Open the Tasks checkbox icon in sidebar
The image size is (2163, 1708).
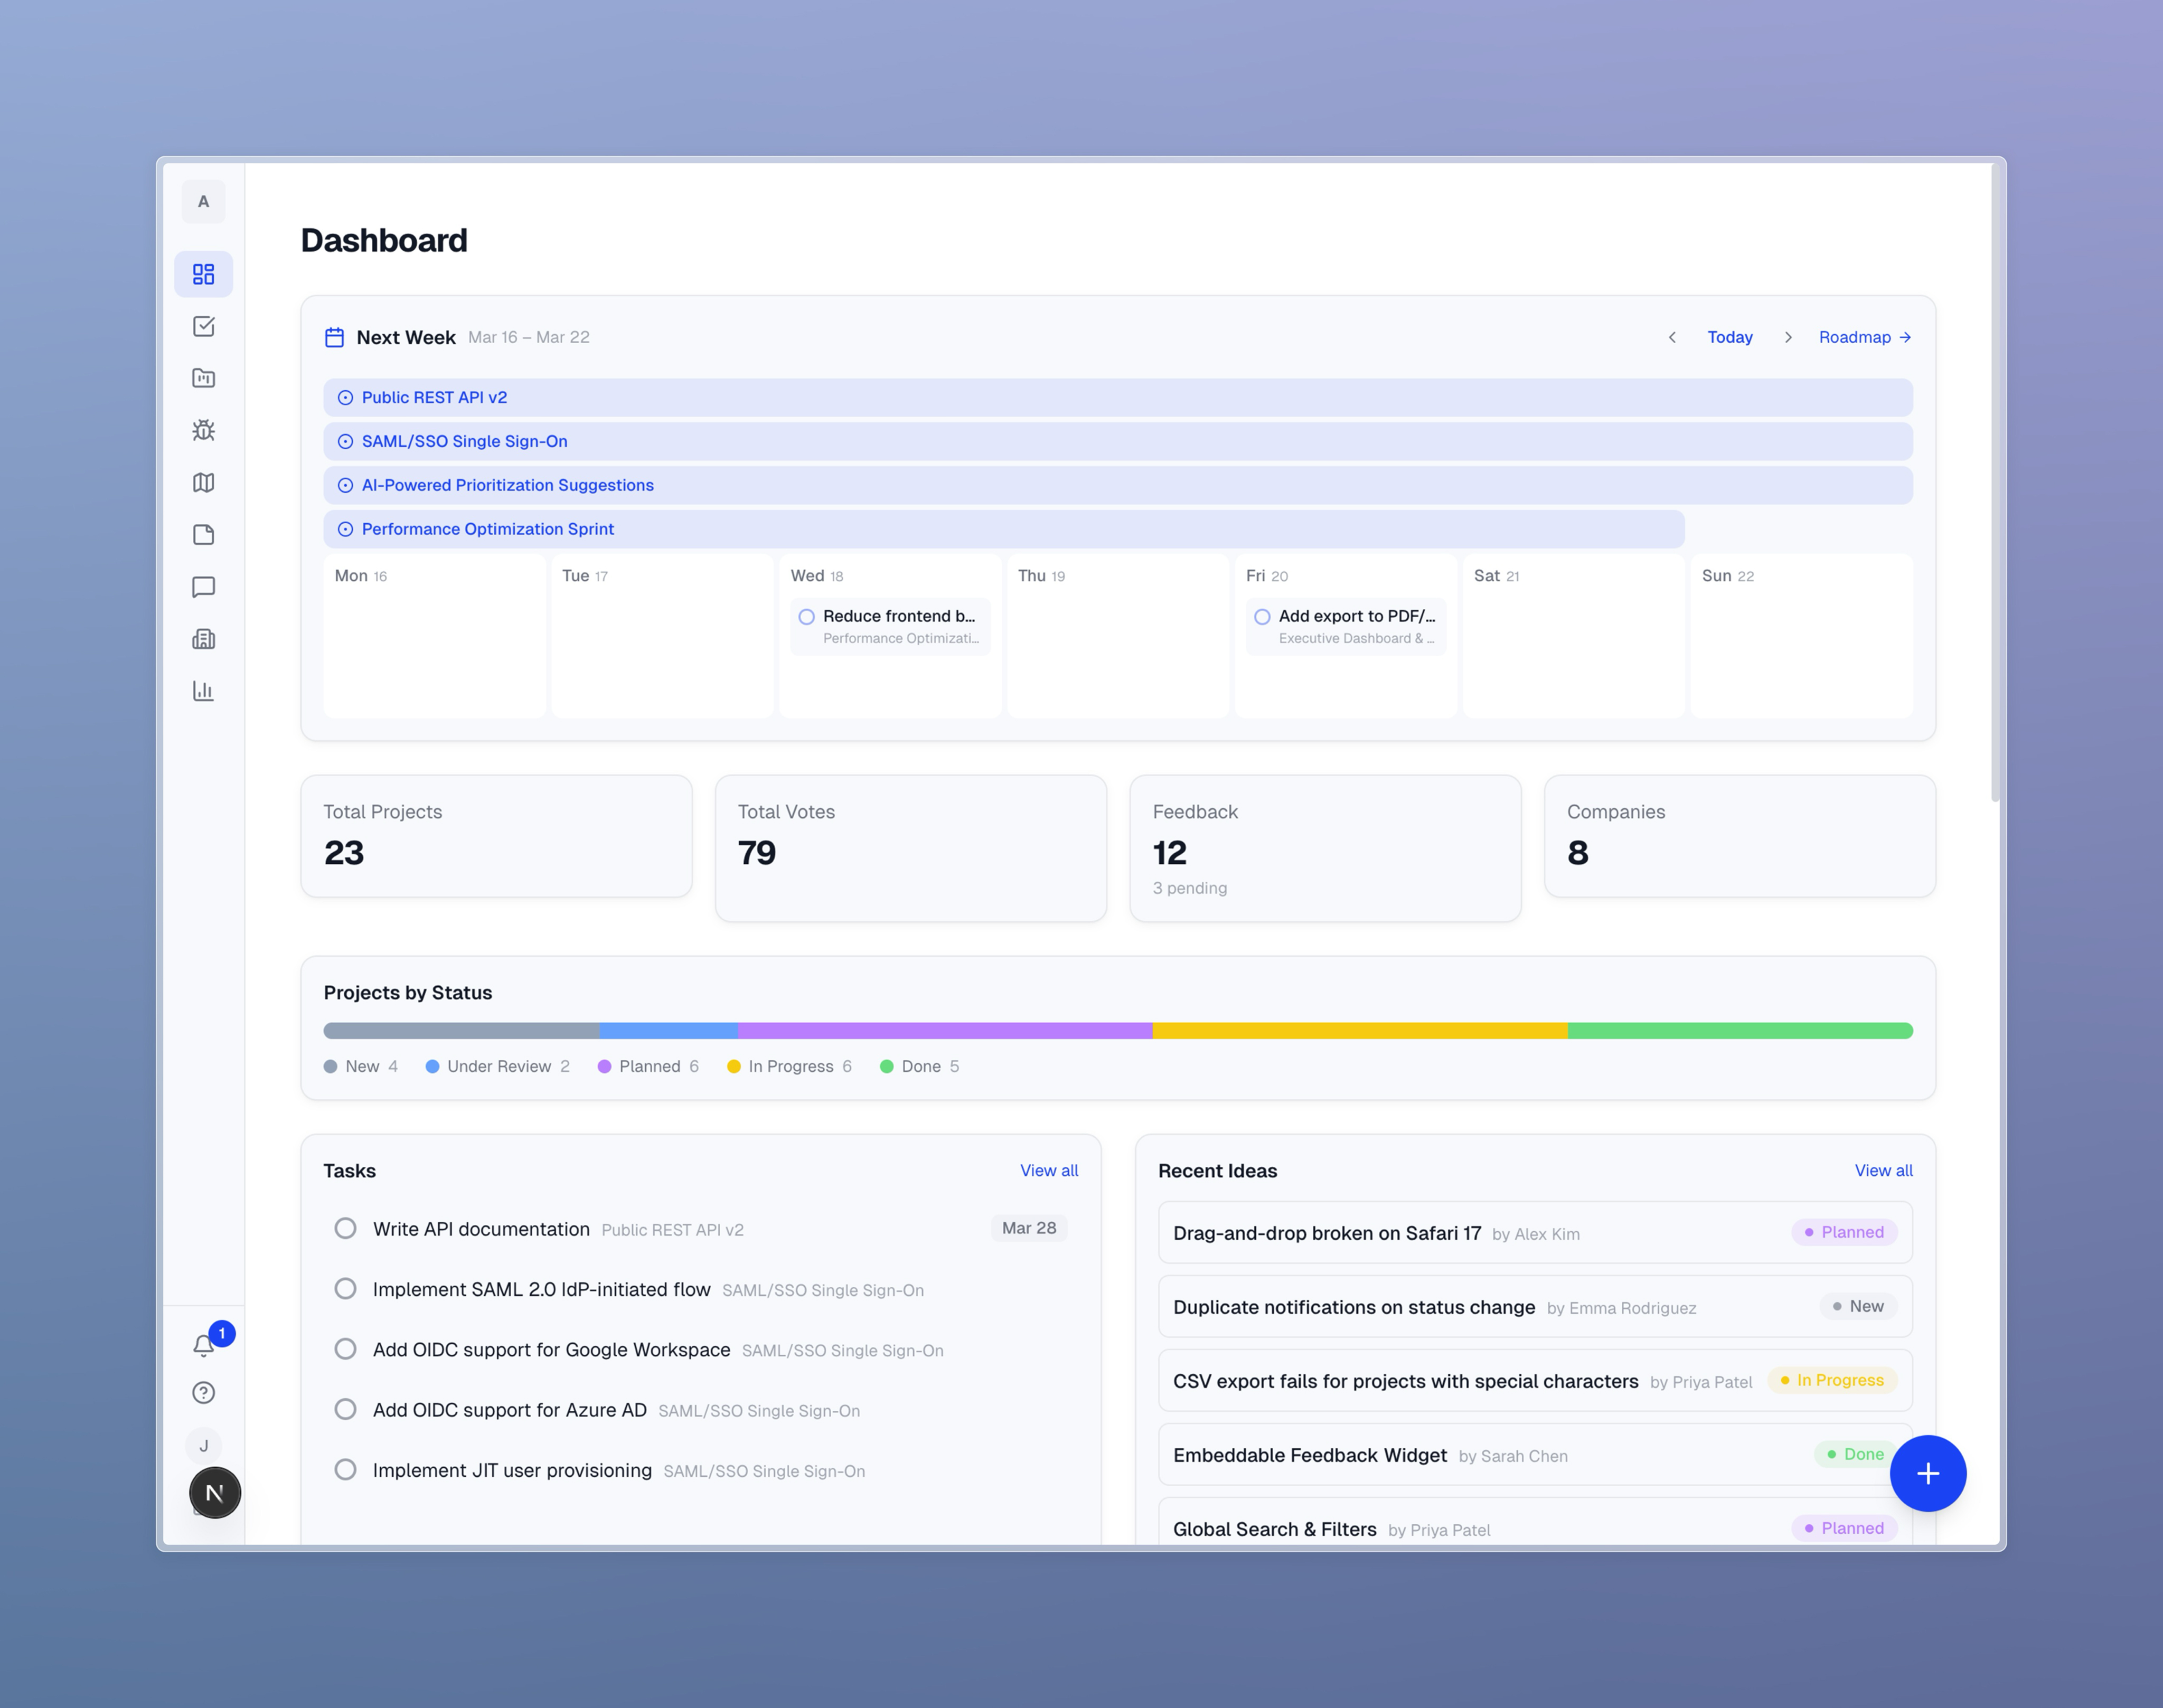(203, 326)
